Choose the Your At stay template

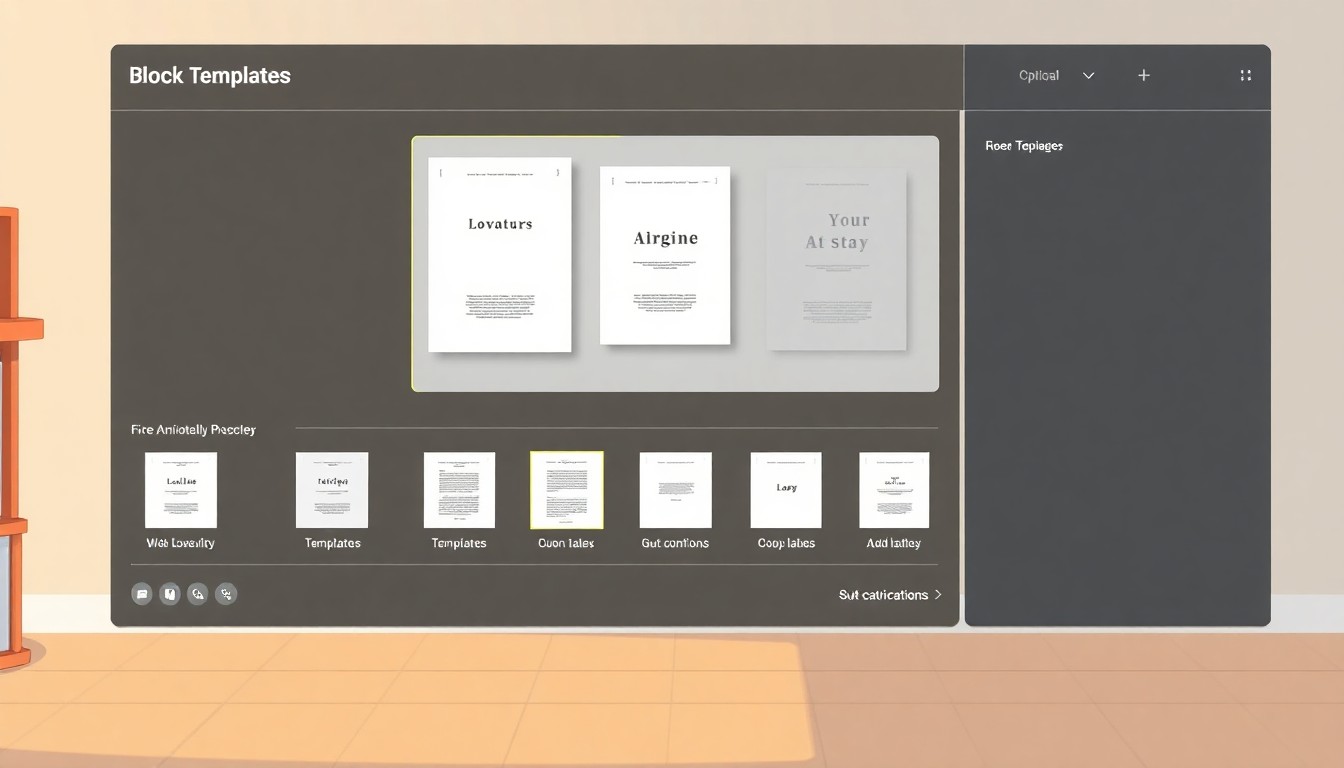837,258
